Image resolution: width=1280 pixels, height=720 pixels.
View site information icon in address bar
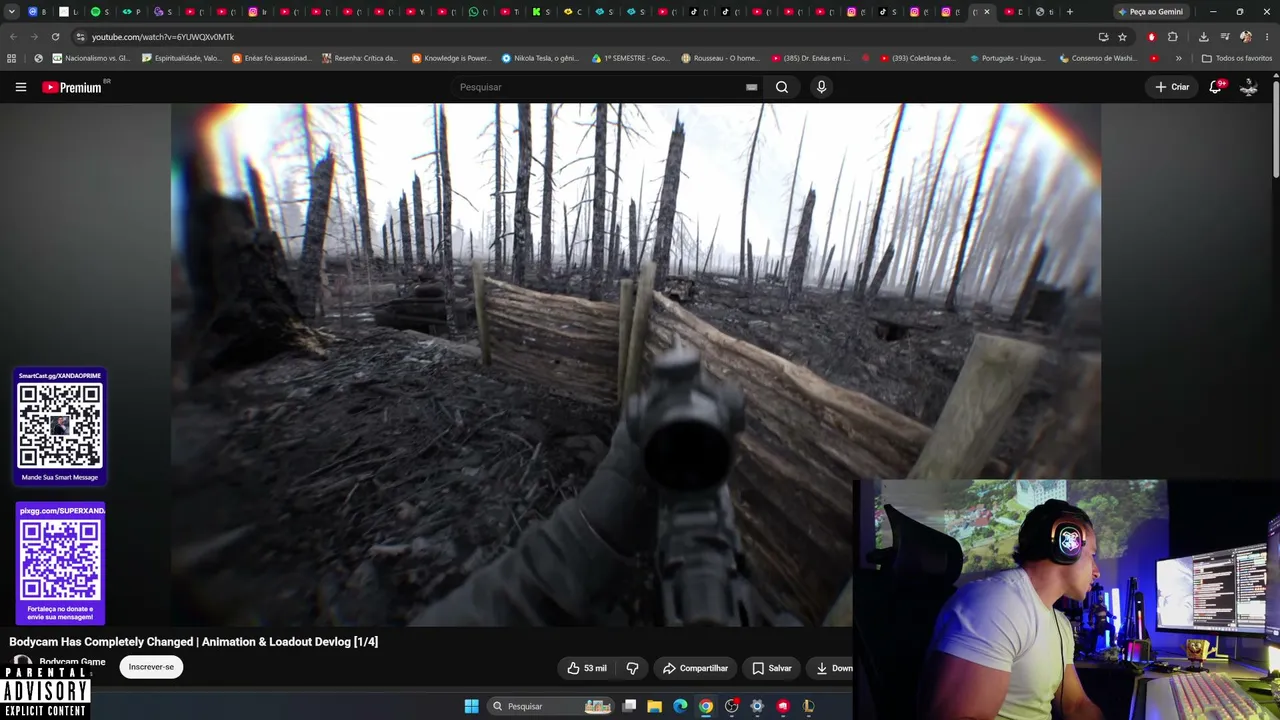[x=80, y=37]
